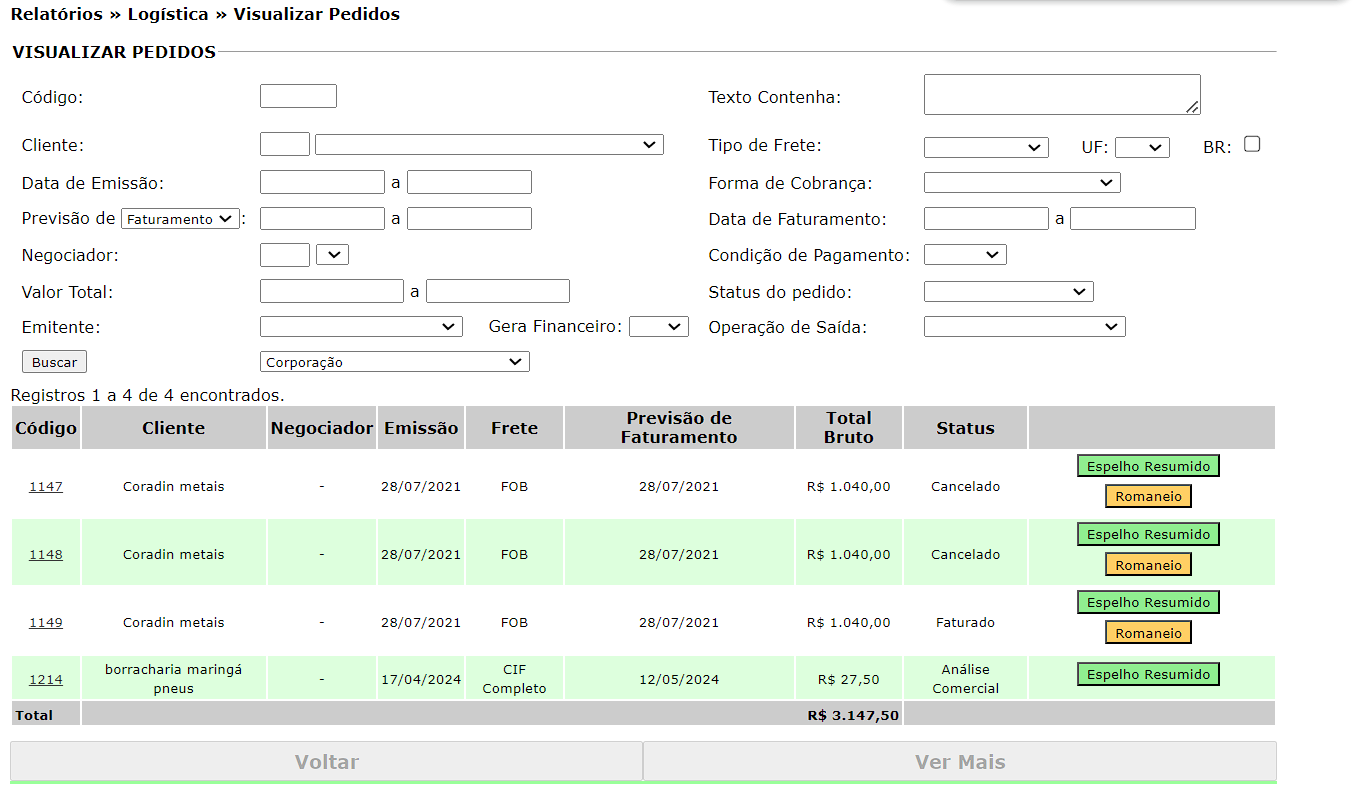Open the Corporação dropdown

pyautogui.click(x=394, y=362)
